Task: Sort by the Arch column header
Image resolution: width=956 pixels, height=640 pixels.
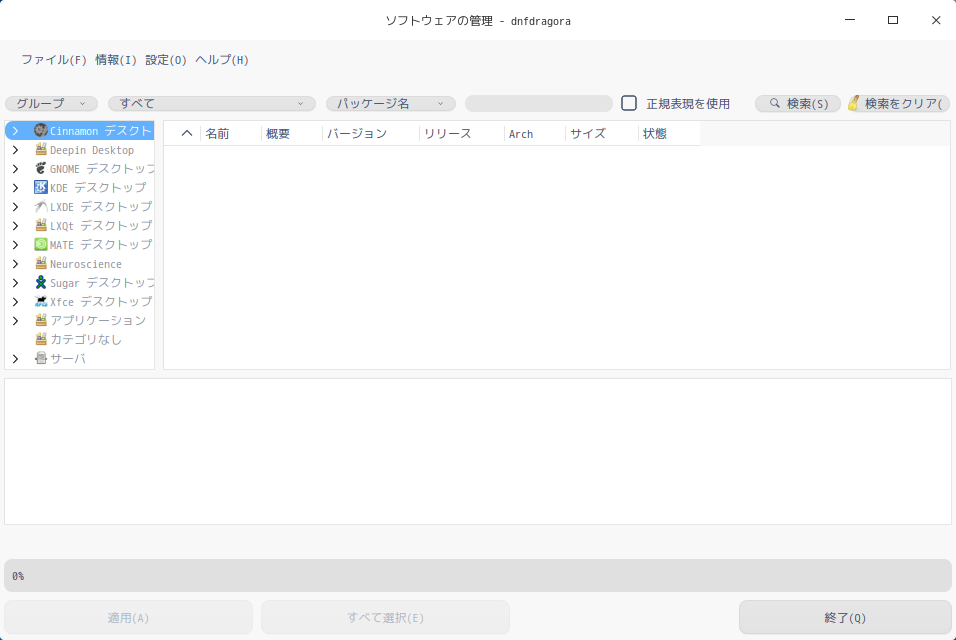Action: 535,133
